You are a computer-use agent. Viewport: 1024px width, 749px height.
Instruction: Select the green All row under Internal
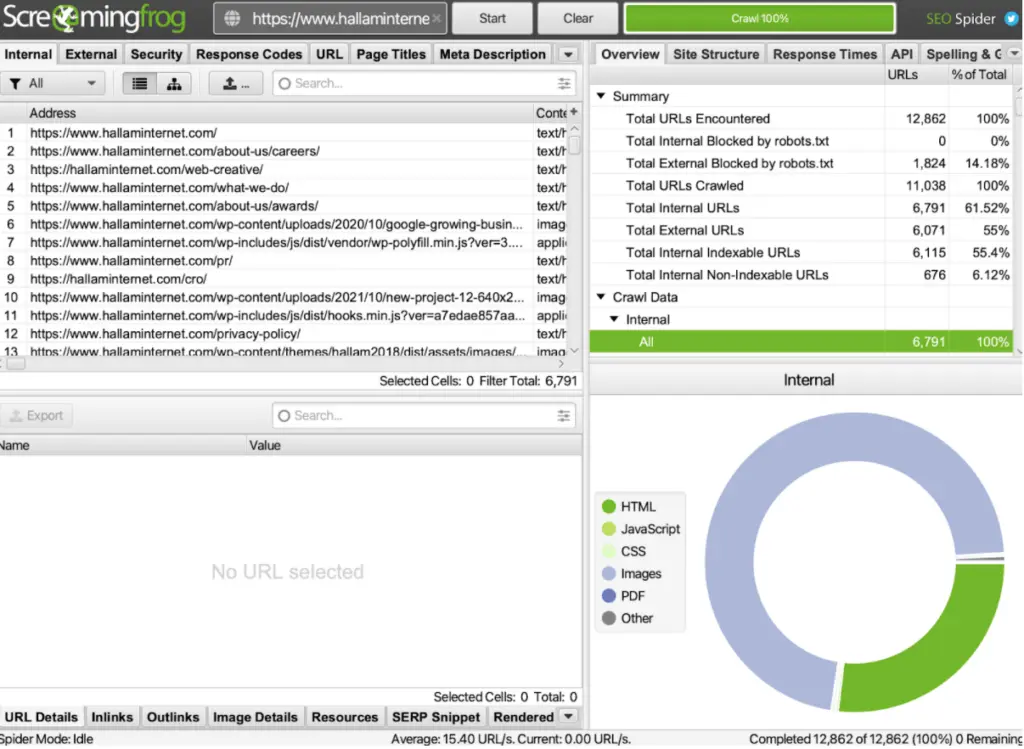click(x=801, y=342)
